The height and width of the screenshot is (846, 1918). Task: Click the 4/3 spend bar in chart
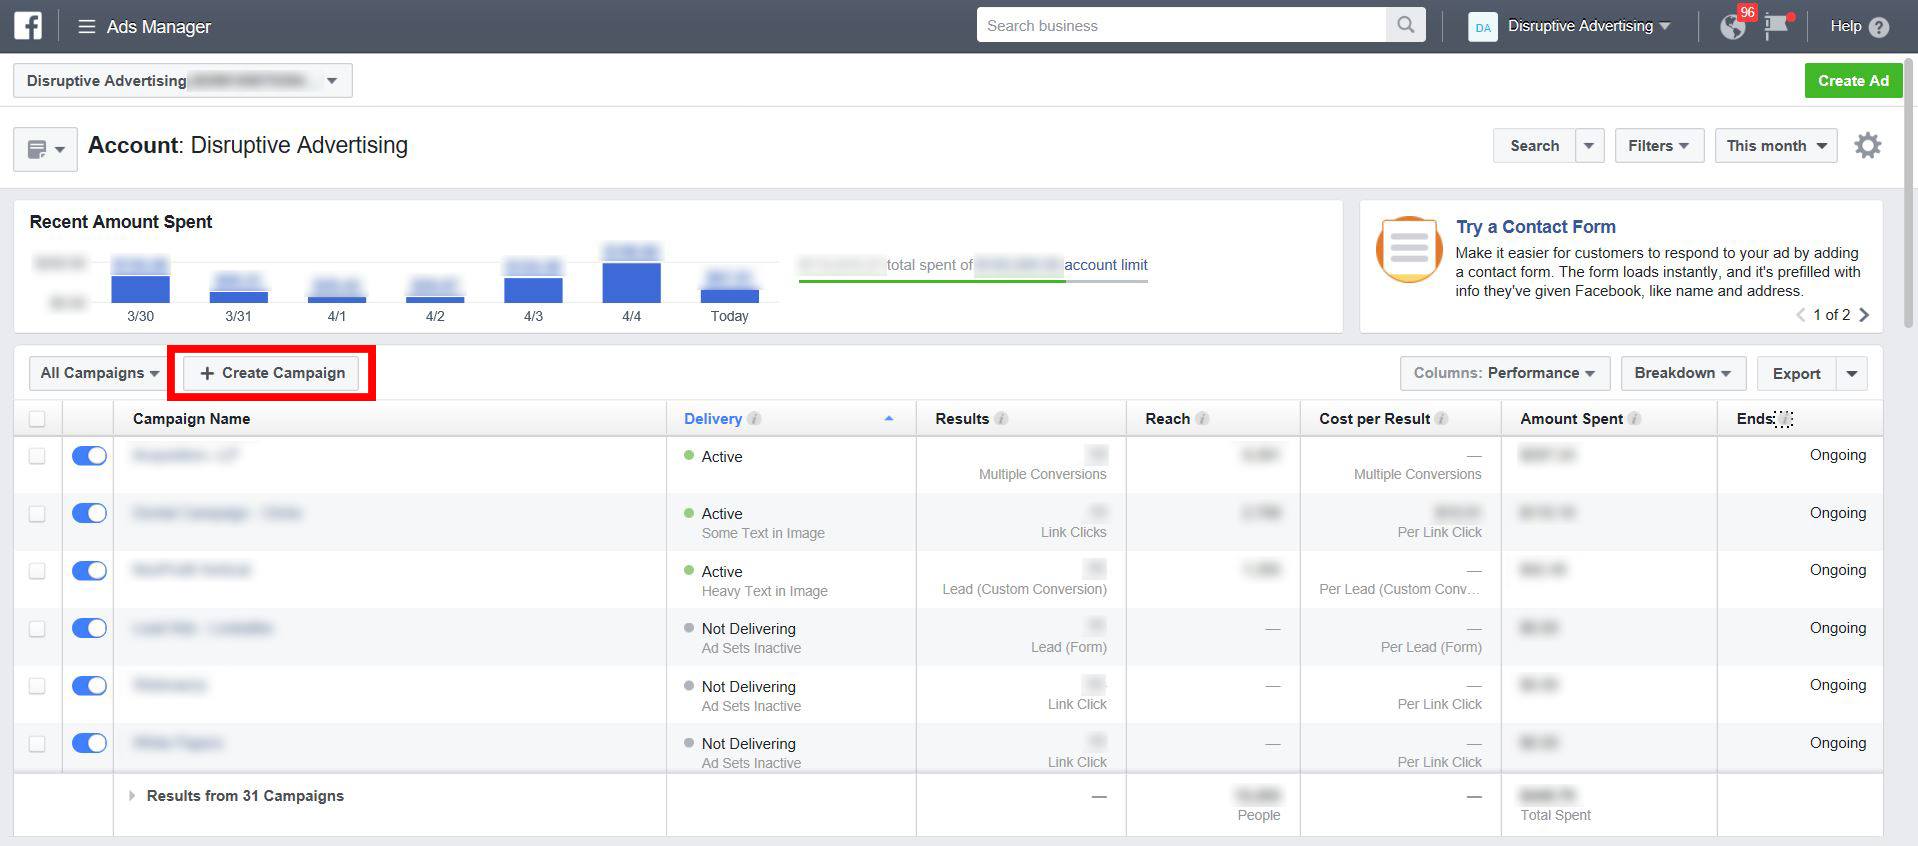coord(533,290)
